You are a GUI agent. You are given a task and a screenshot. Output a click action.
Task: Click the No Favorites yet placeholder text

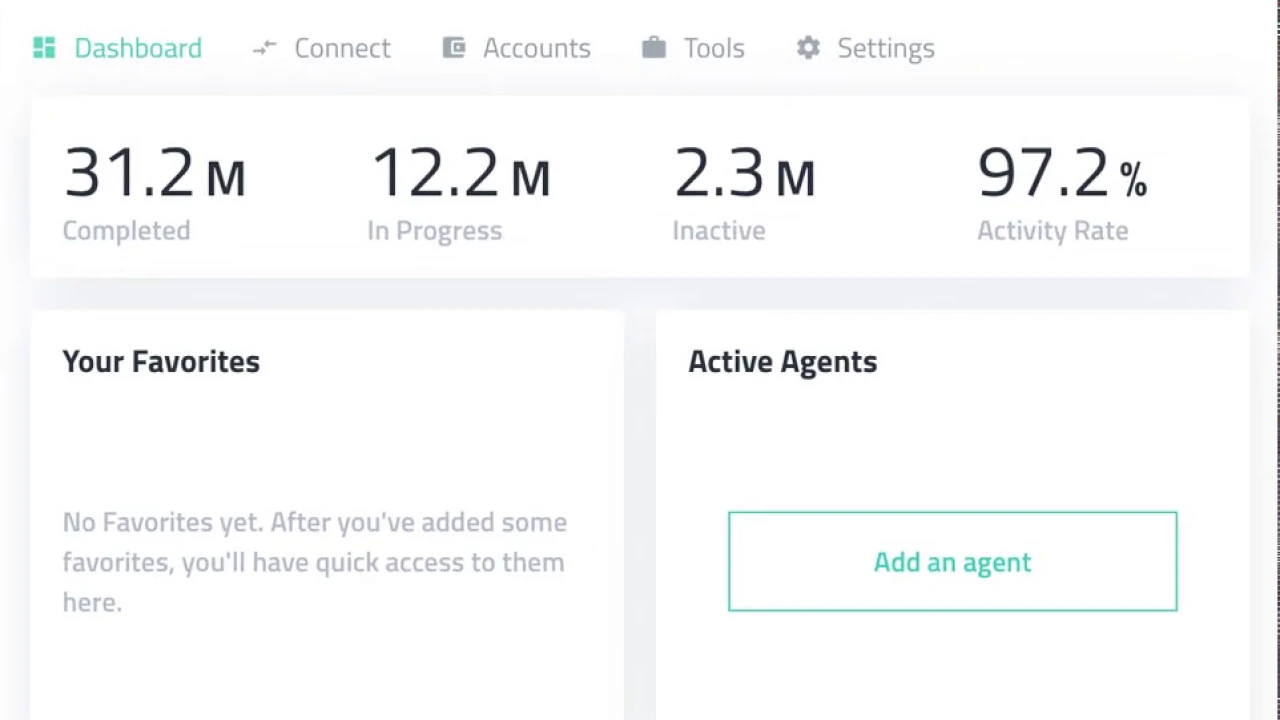[314, 562]
